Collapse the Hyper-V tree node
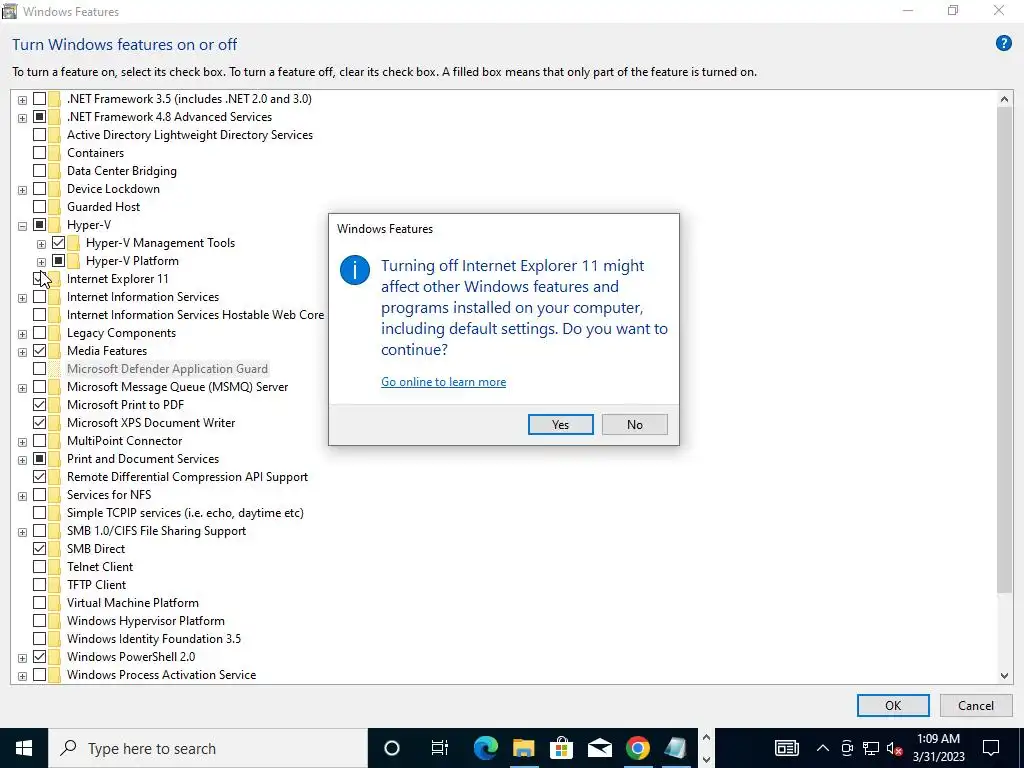The height and width of the screenshot is (768, 1024). click(x=22, y=226)
